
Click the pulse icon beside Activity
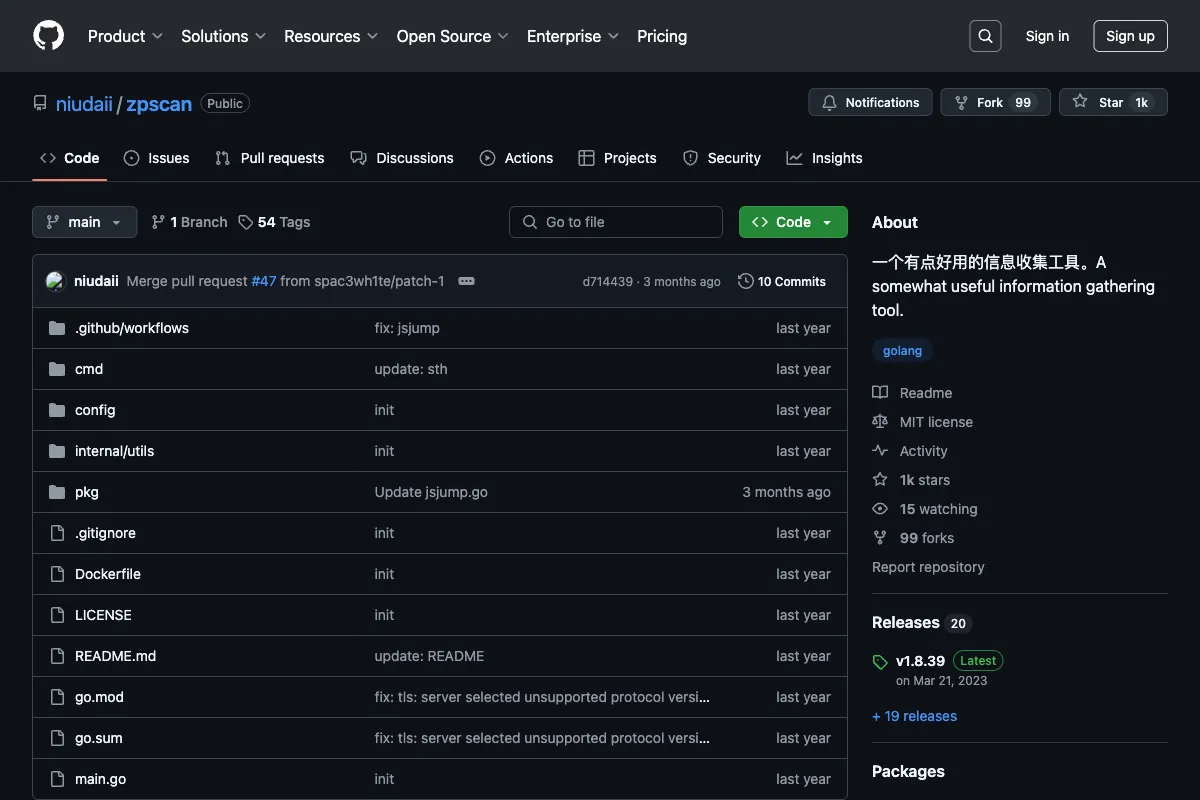pos(880,451)
